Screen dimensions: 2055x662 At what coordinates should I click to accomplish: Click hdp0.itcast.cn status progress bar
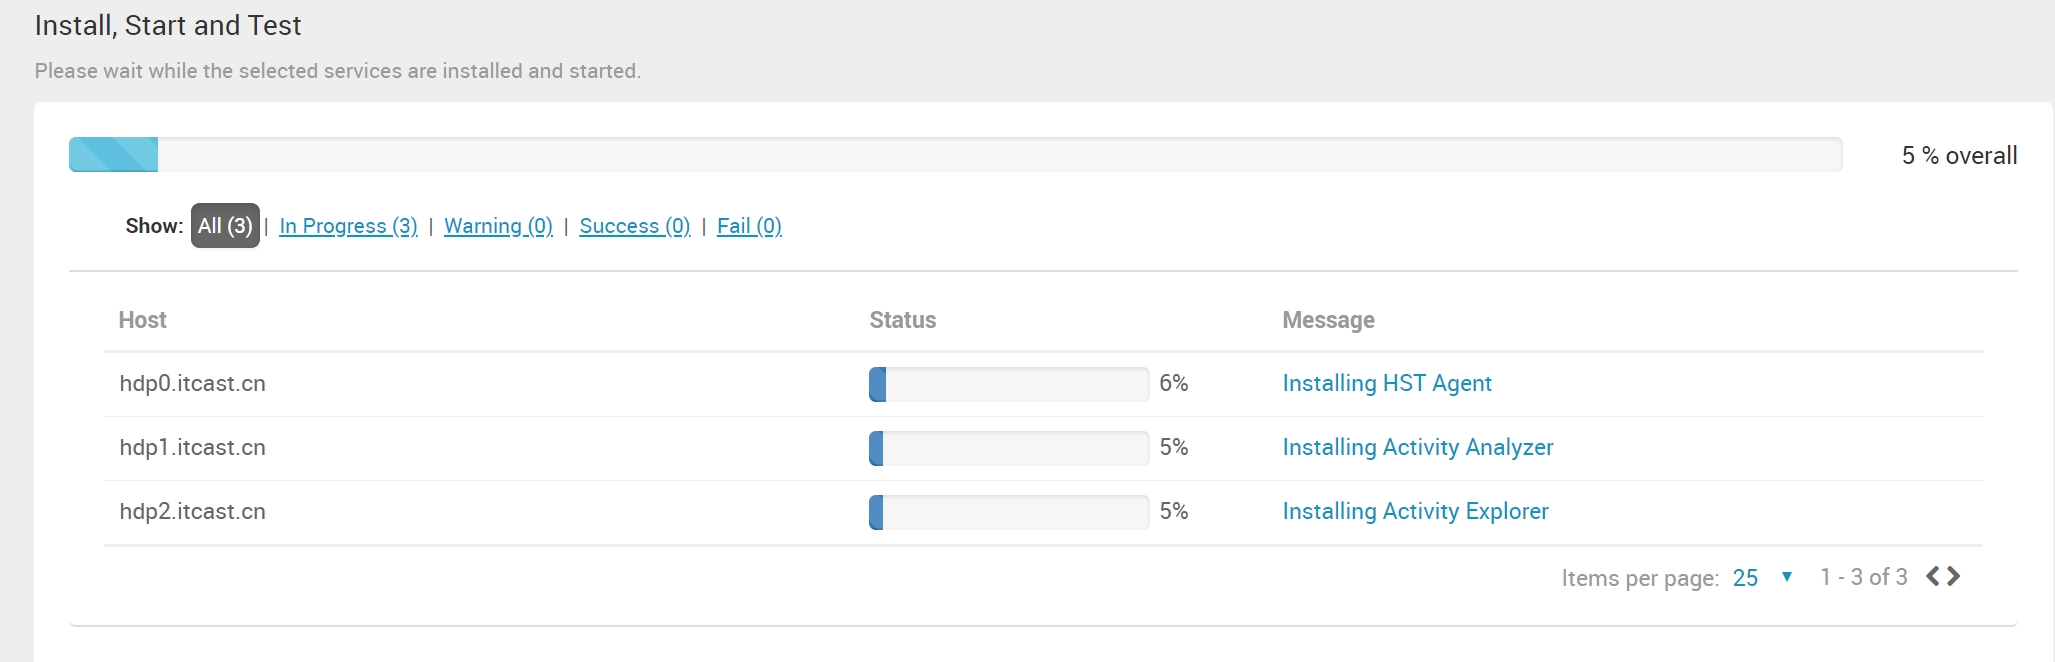pyautogui.click(x=1009, y=384)
